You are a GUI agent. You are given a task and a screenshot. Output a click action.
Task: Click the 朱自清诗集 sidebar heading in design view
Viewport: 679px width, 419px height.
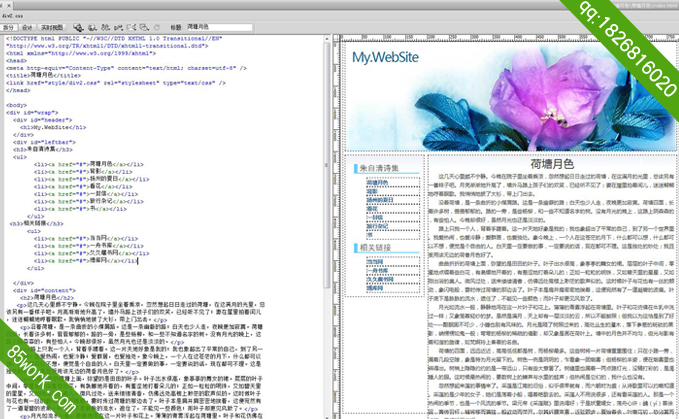(x=379, y=168)
